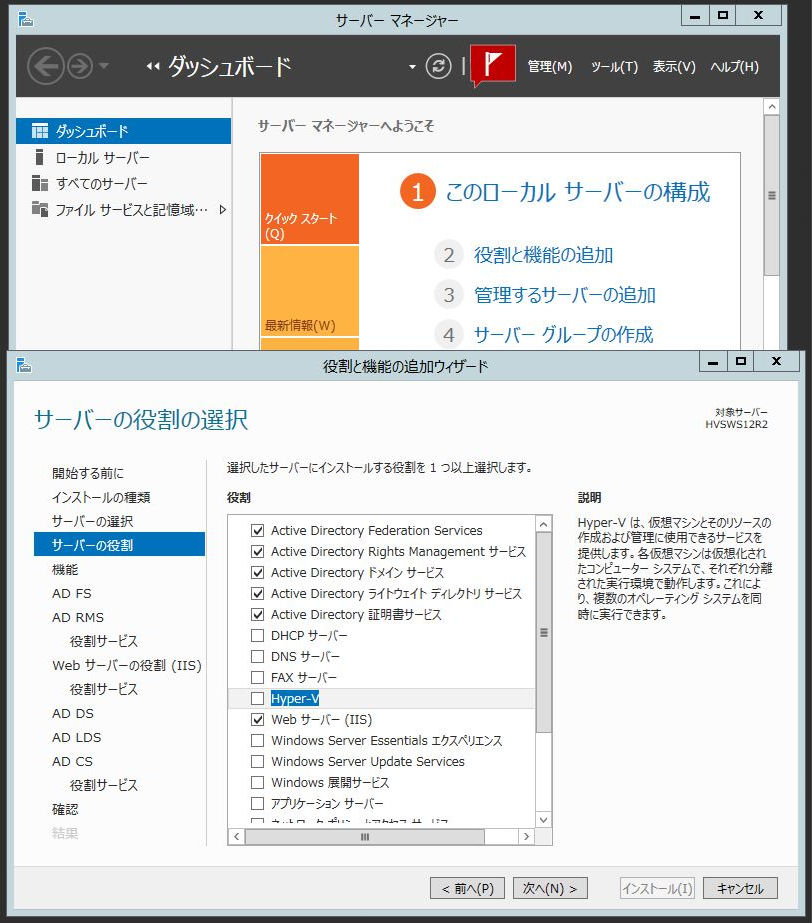Check Windows Server Essentials エクスペリエンス
This screenshot has width=812, height=923.
[257, 741]
